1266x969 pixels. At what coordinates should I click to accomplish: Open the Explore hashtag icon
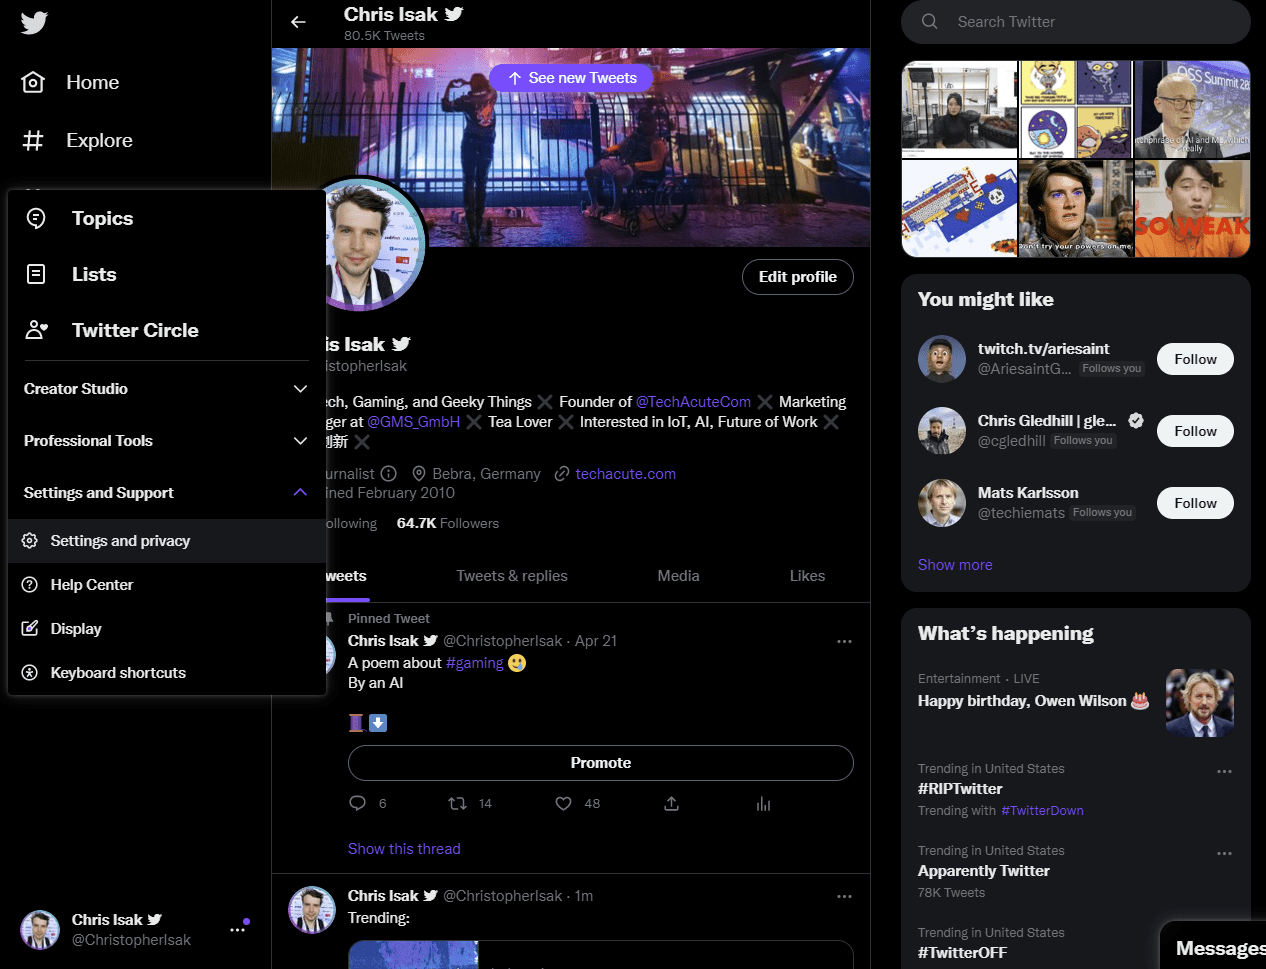point(33,141)
